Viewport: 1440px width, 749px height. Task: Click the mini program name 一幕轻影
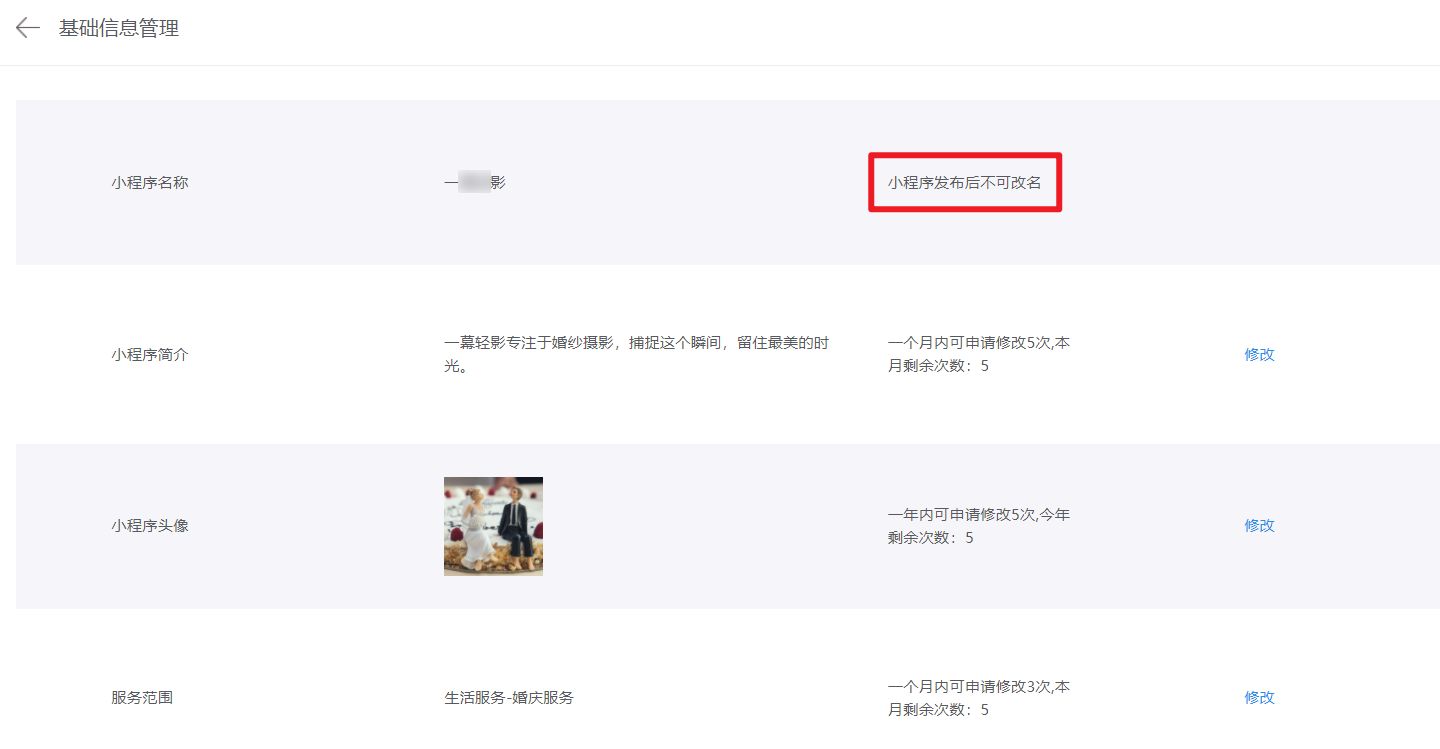click(x=475, y=182)
